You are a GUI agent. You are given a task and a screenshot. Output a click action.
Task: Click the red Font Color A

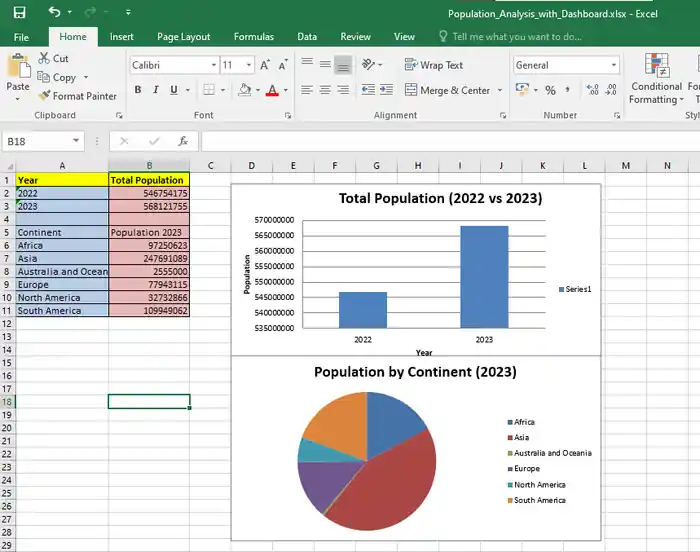tap(272, 90)
